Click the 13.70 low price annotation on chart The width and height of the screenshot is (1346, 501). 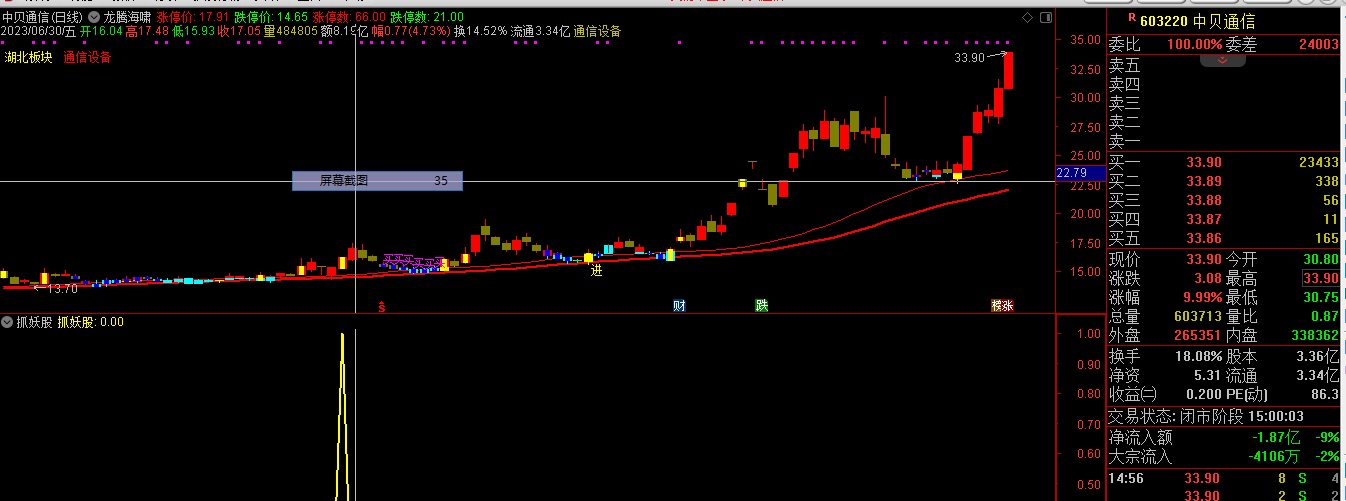coord(62,288)
